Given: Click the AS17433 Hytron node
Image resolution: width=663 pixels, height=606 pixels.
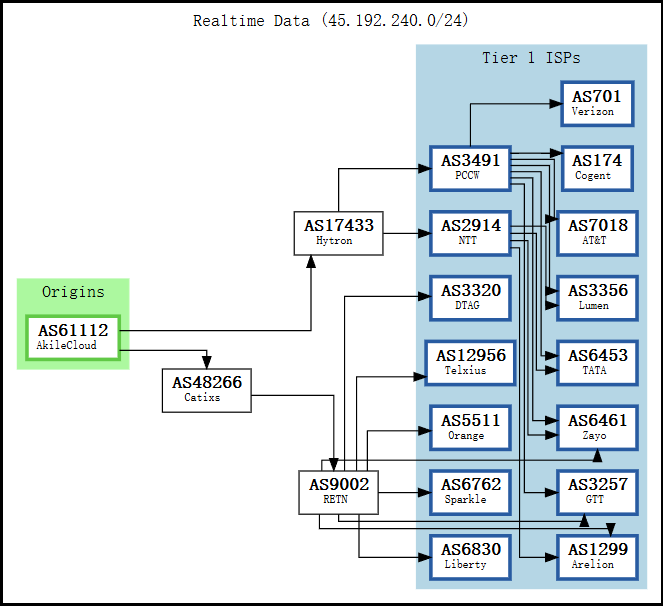Looking at the screenshot, I should (x=338, y=233).
